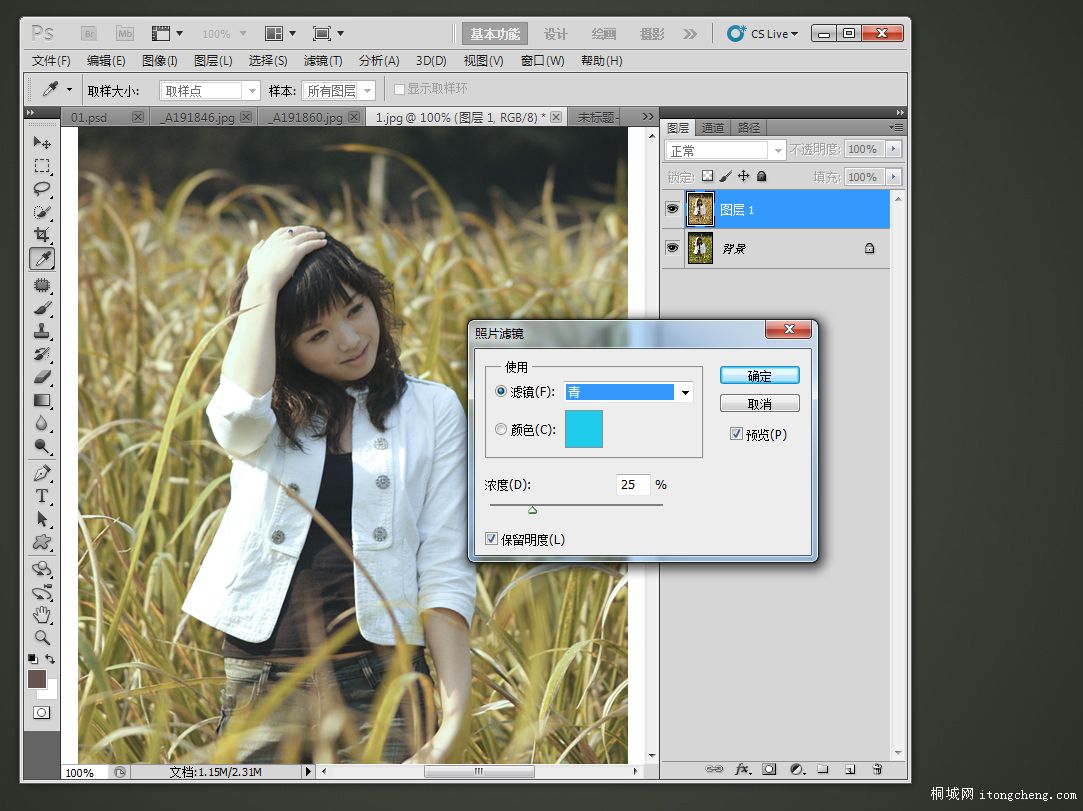The width and height of the screenshot is (1083, 811).
Task: Select the Lasso tool
Action: pyautogui.click(x=42, y=189)
